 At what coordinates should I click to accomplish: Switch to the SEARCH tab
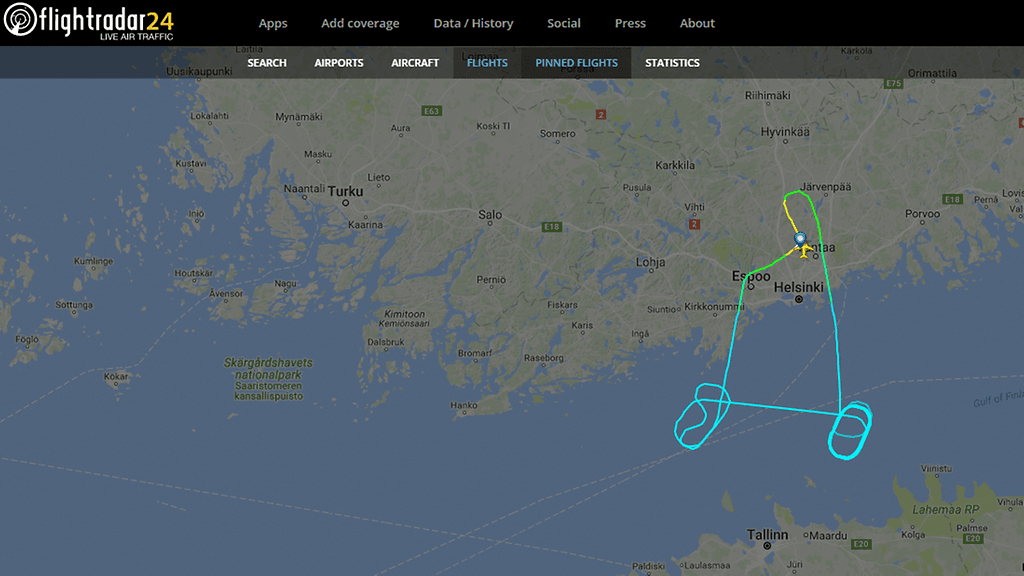[266, 63]
